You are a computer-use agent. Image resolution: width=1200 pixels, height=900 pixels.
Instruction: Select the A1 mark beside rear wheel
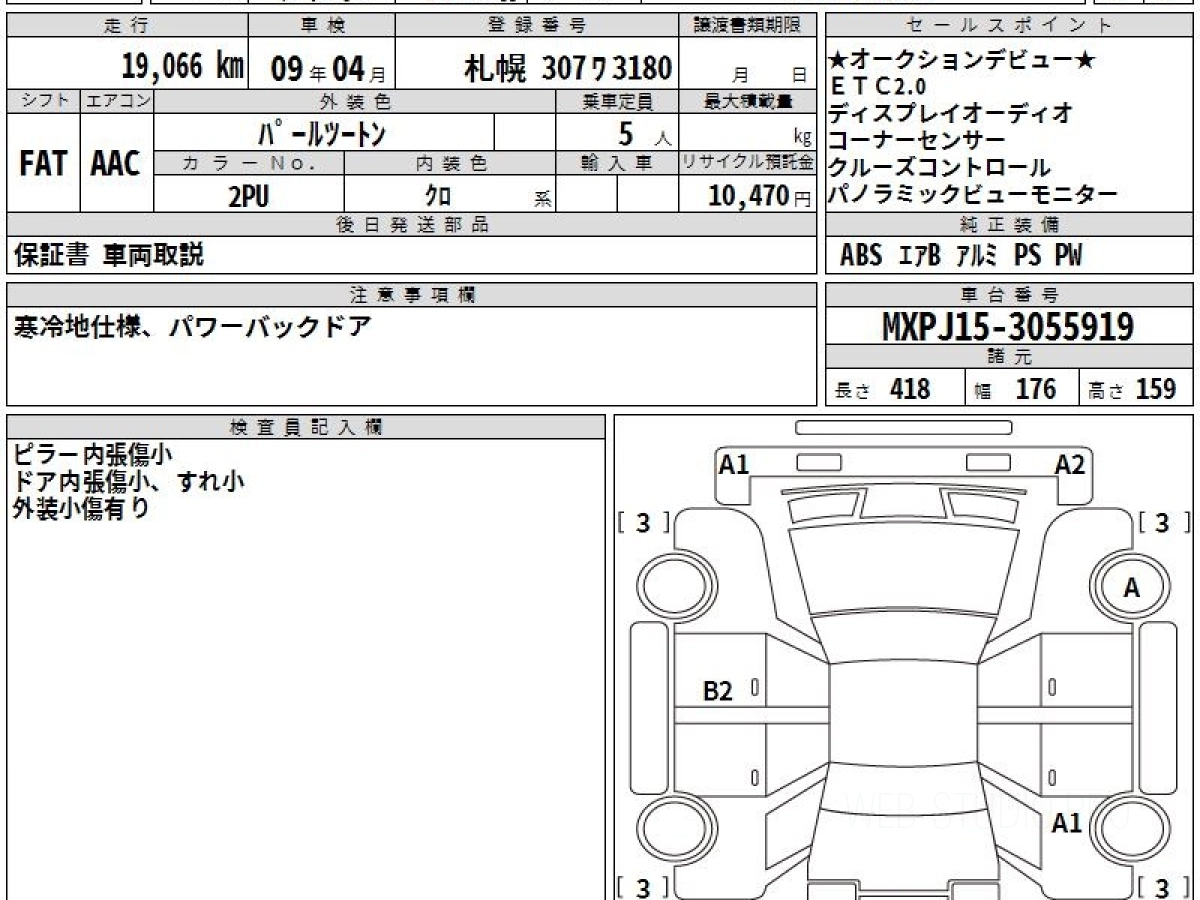[1067, 824]
